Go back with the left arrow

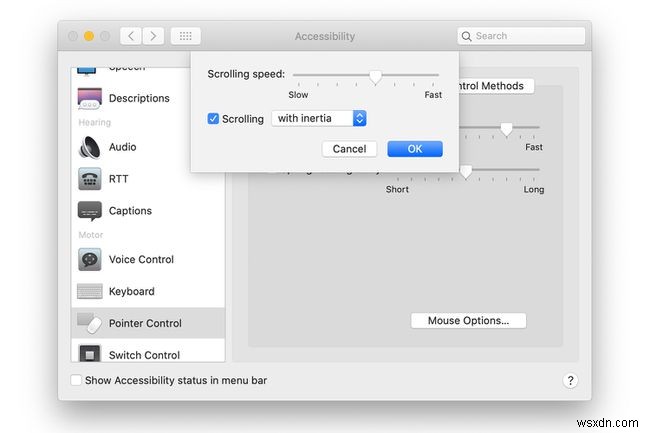pyautogui.click(x=131, y=36)
